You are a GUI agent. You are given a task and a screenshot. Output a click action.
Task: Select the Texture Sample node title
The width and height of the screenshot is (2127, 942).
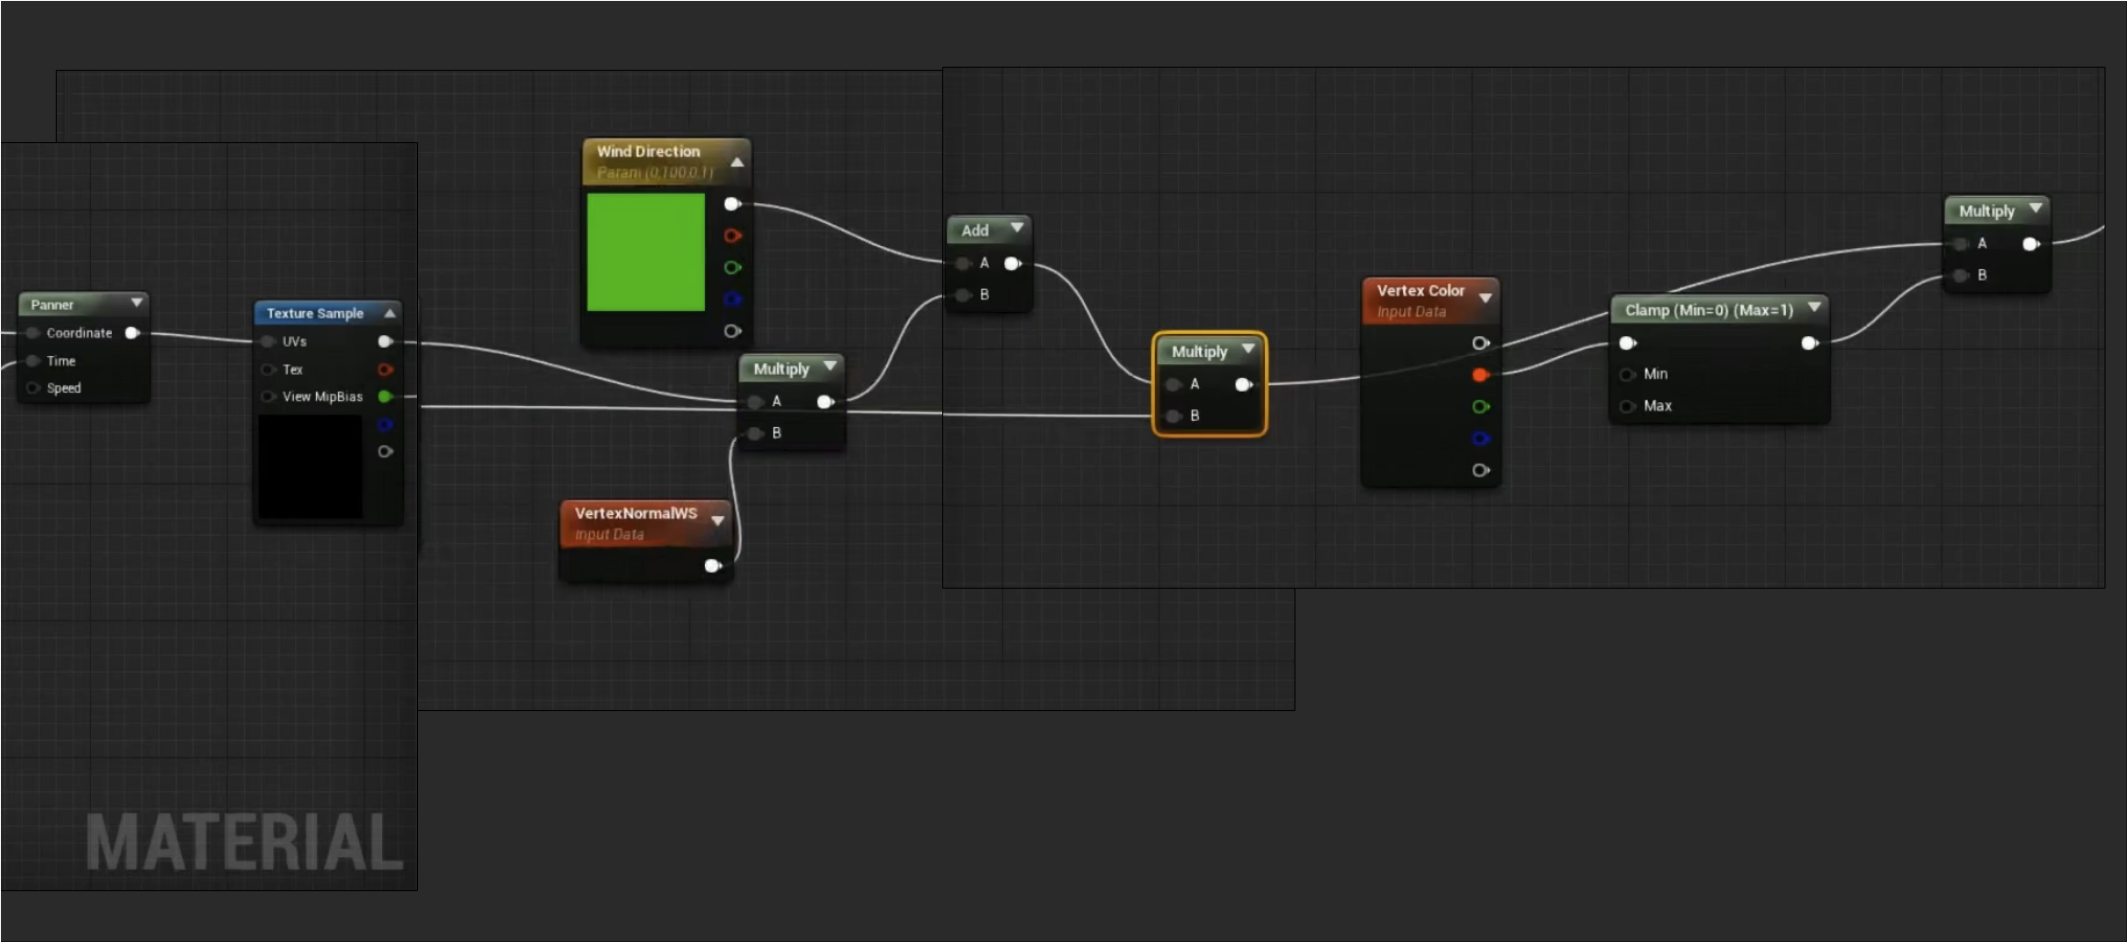(315, 313)
